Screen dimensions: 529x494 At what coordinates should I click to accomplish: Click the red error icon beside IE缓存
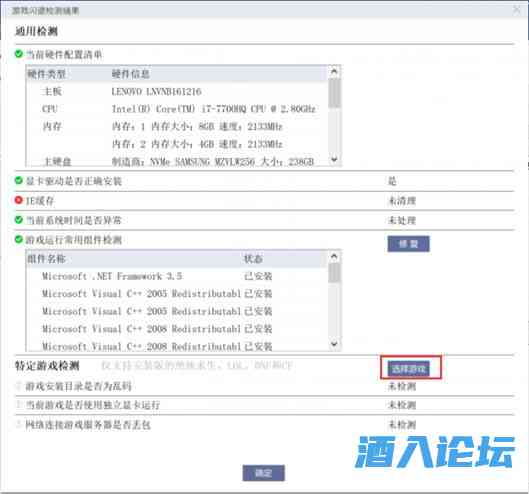tap(19, 200)
